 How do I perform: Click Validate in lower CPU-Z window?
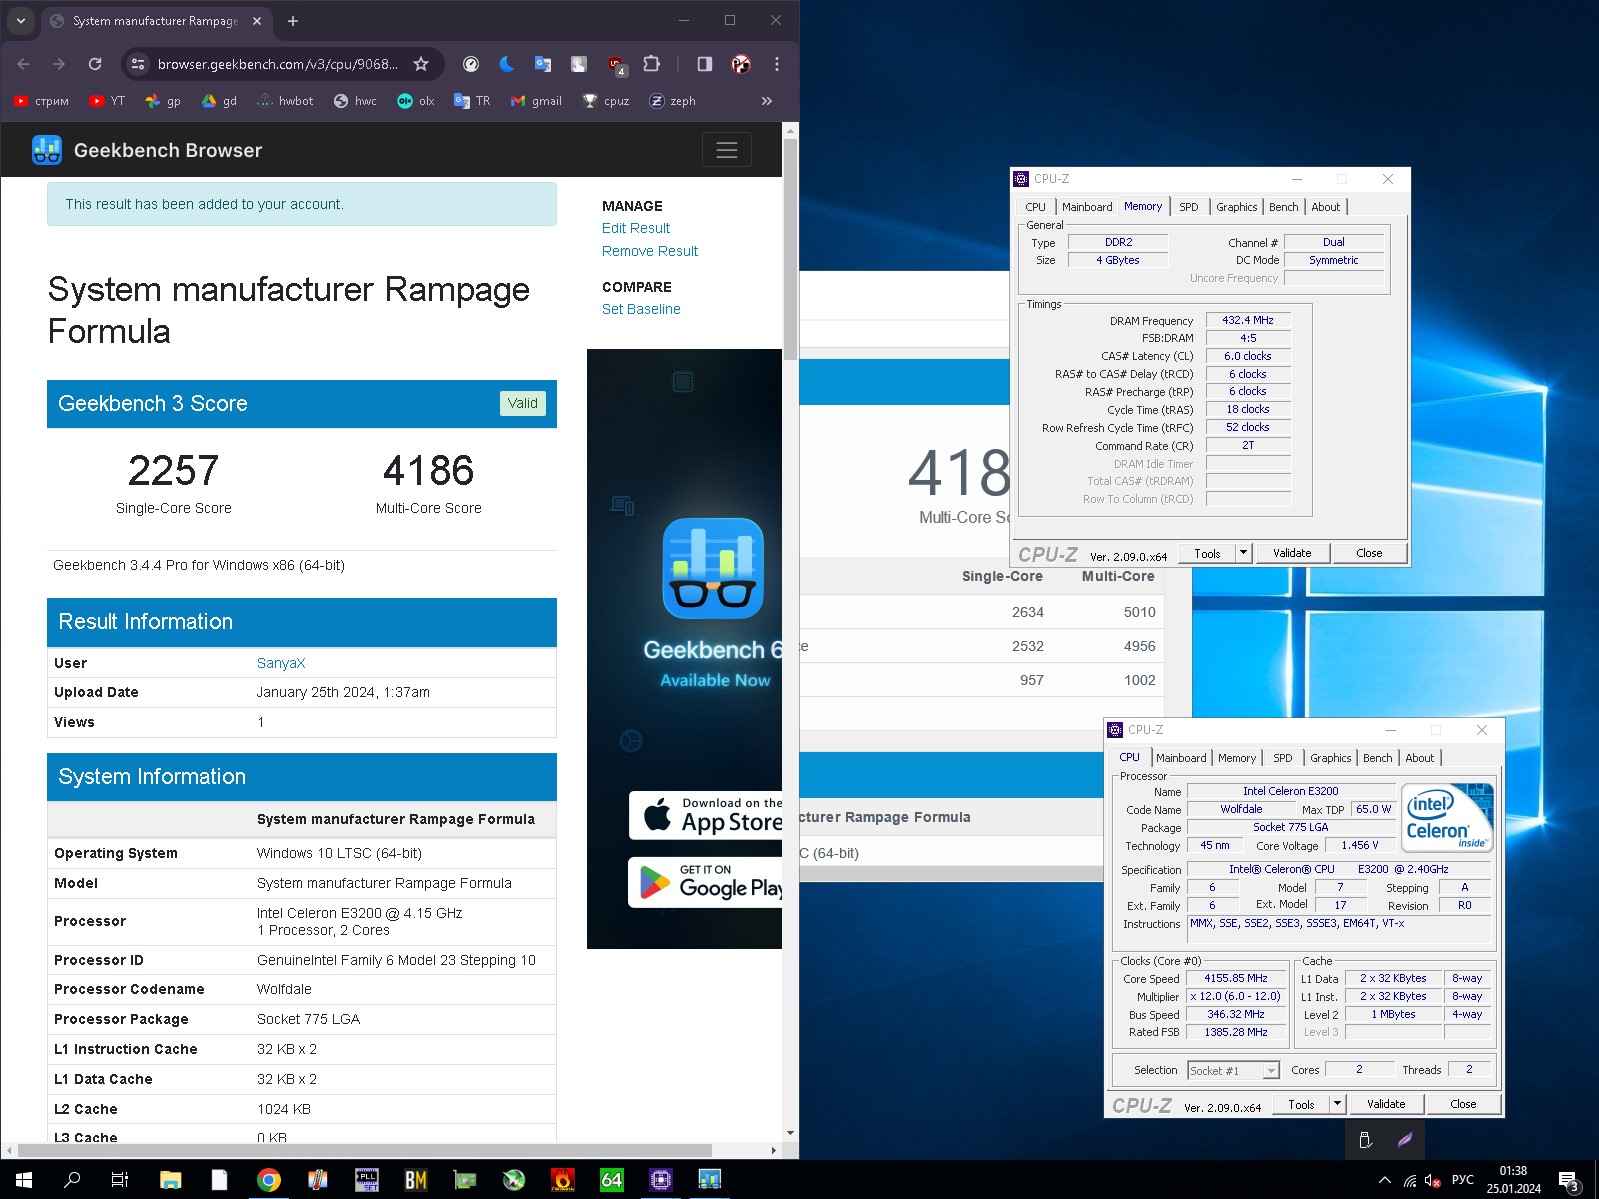1386,1104
